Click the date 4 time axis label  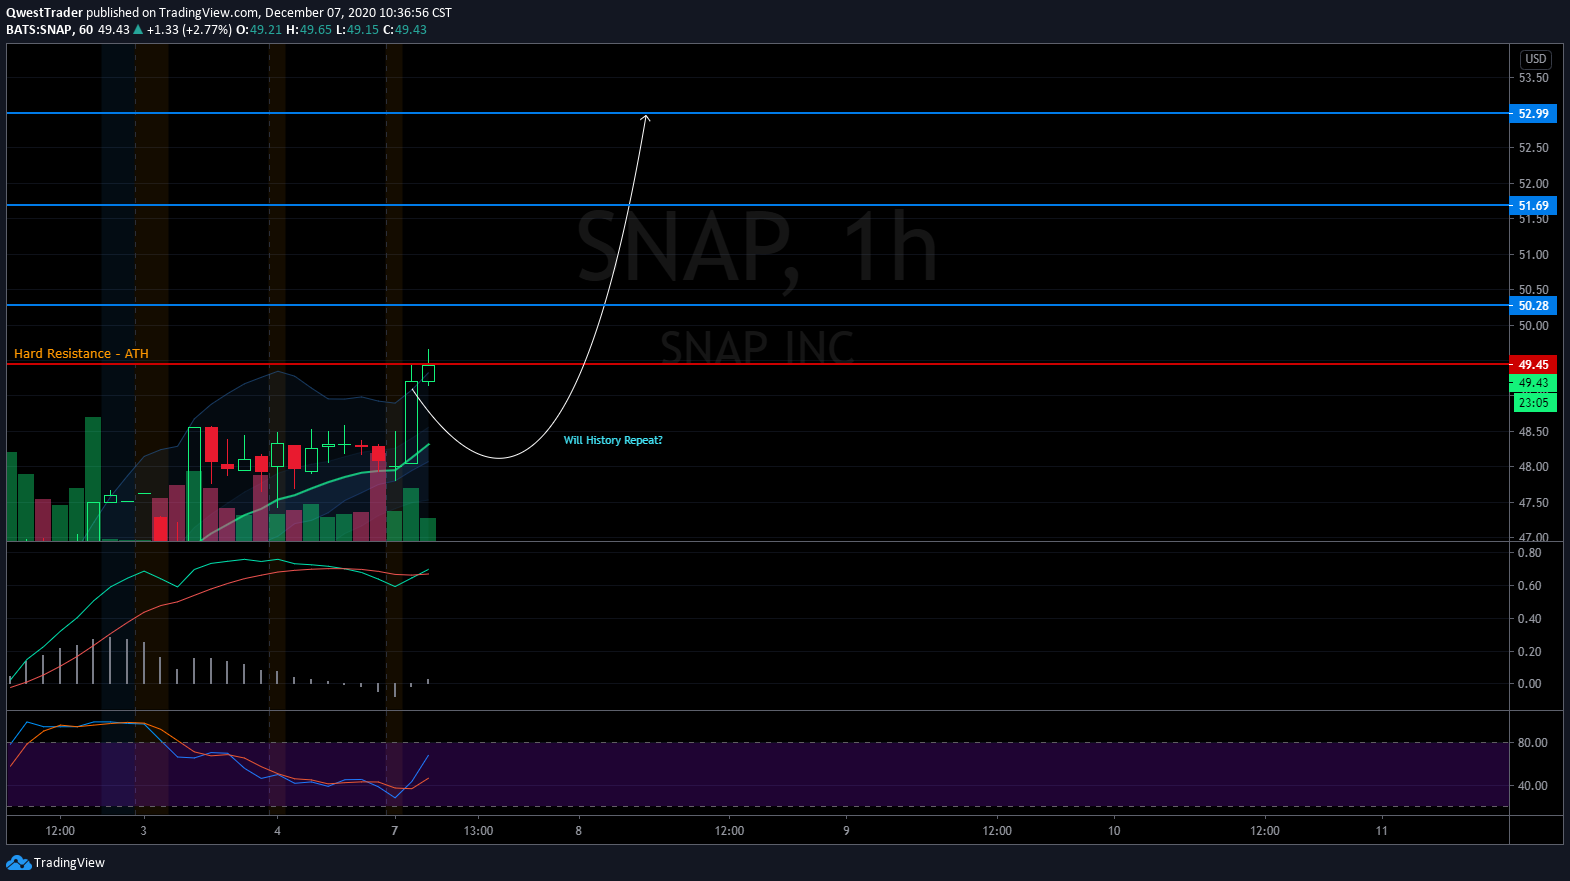[x=277, y=831]
